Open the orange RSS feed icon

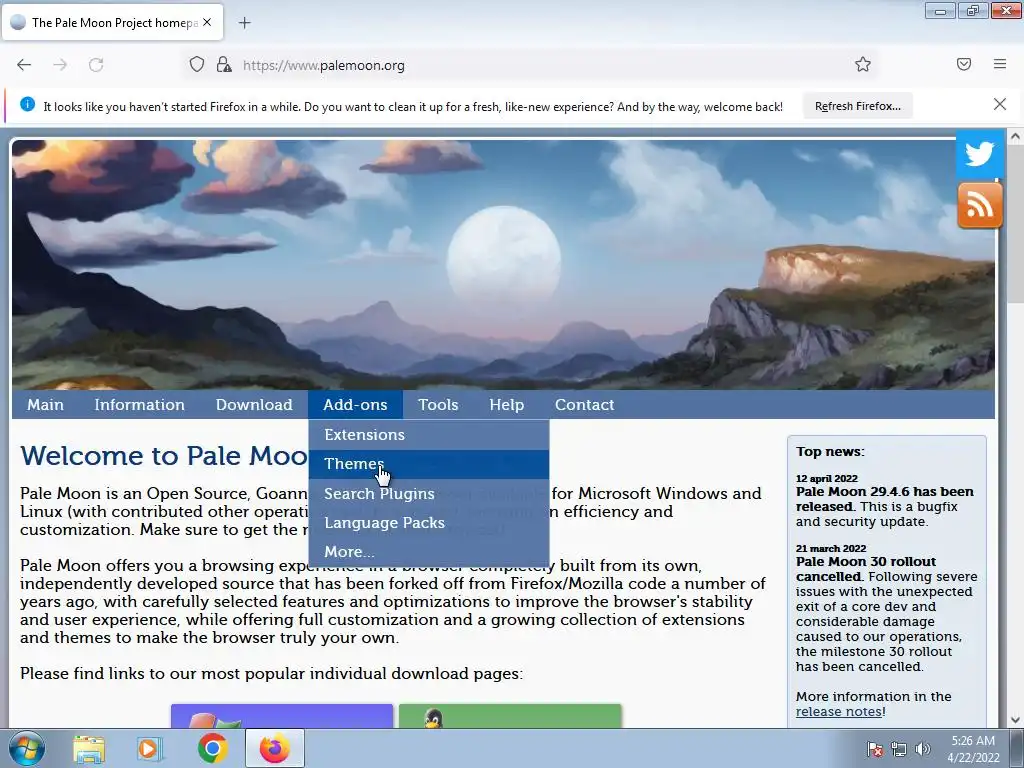click(x=980, y=205)
